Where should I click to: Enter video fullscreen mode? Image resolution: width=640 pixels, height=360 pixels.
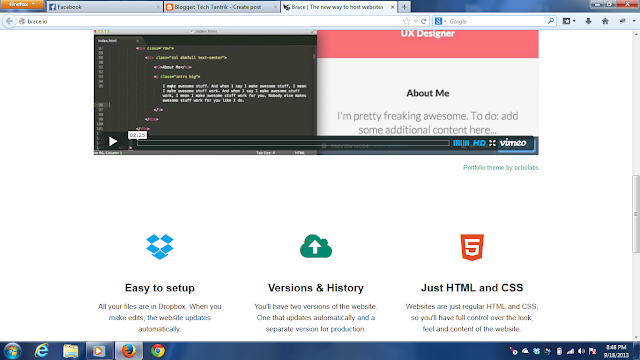tap(492, 143)
